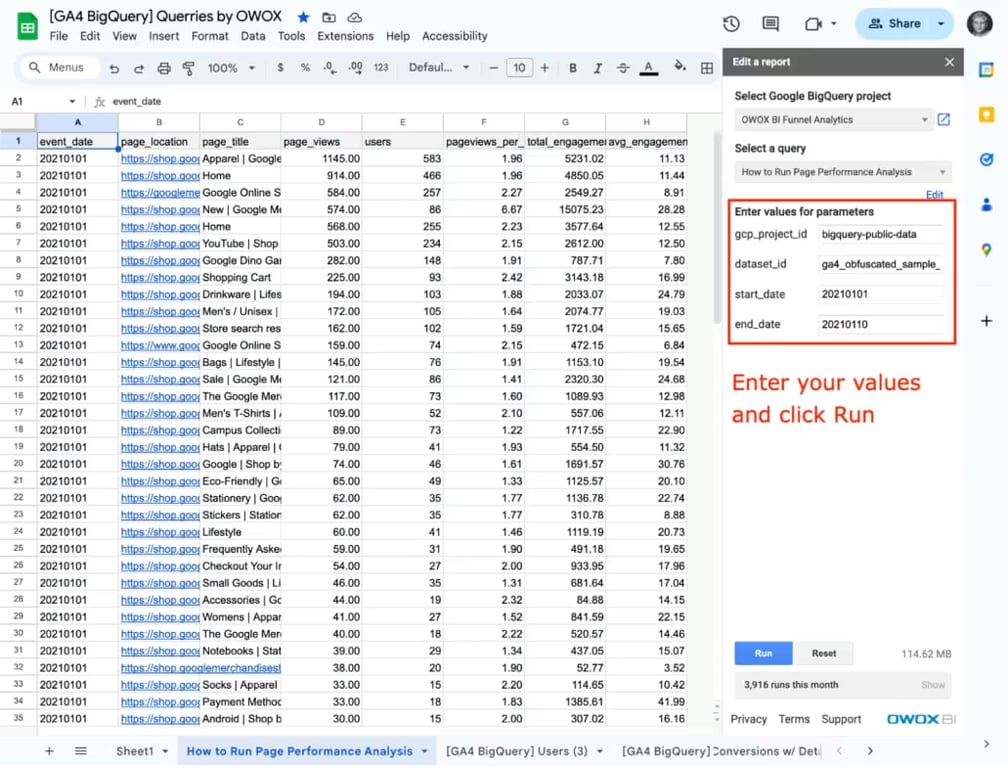
Task: Click the blue Run button
Action: (x=763, y=653)
